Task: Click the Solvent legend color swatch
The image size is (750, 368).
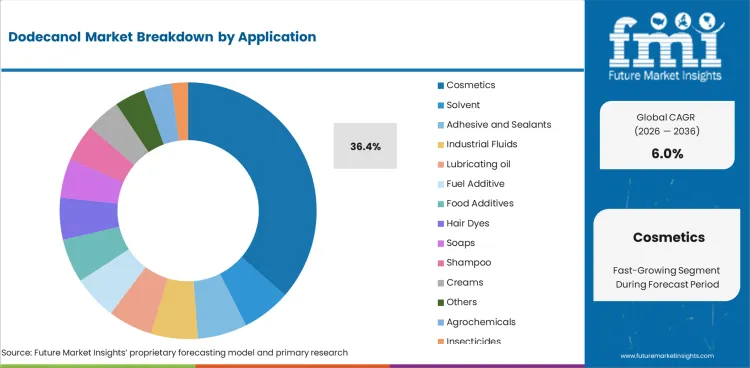Action: tap(441, 105)
